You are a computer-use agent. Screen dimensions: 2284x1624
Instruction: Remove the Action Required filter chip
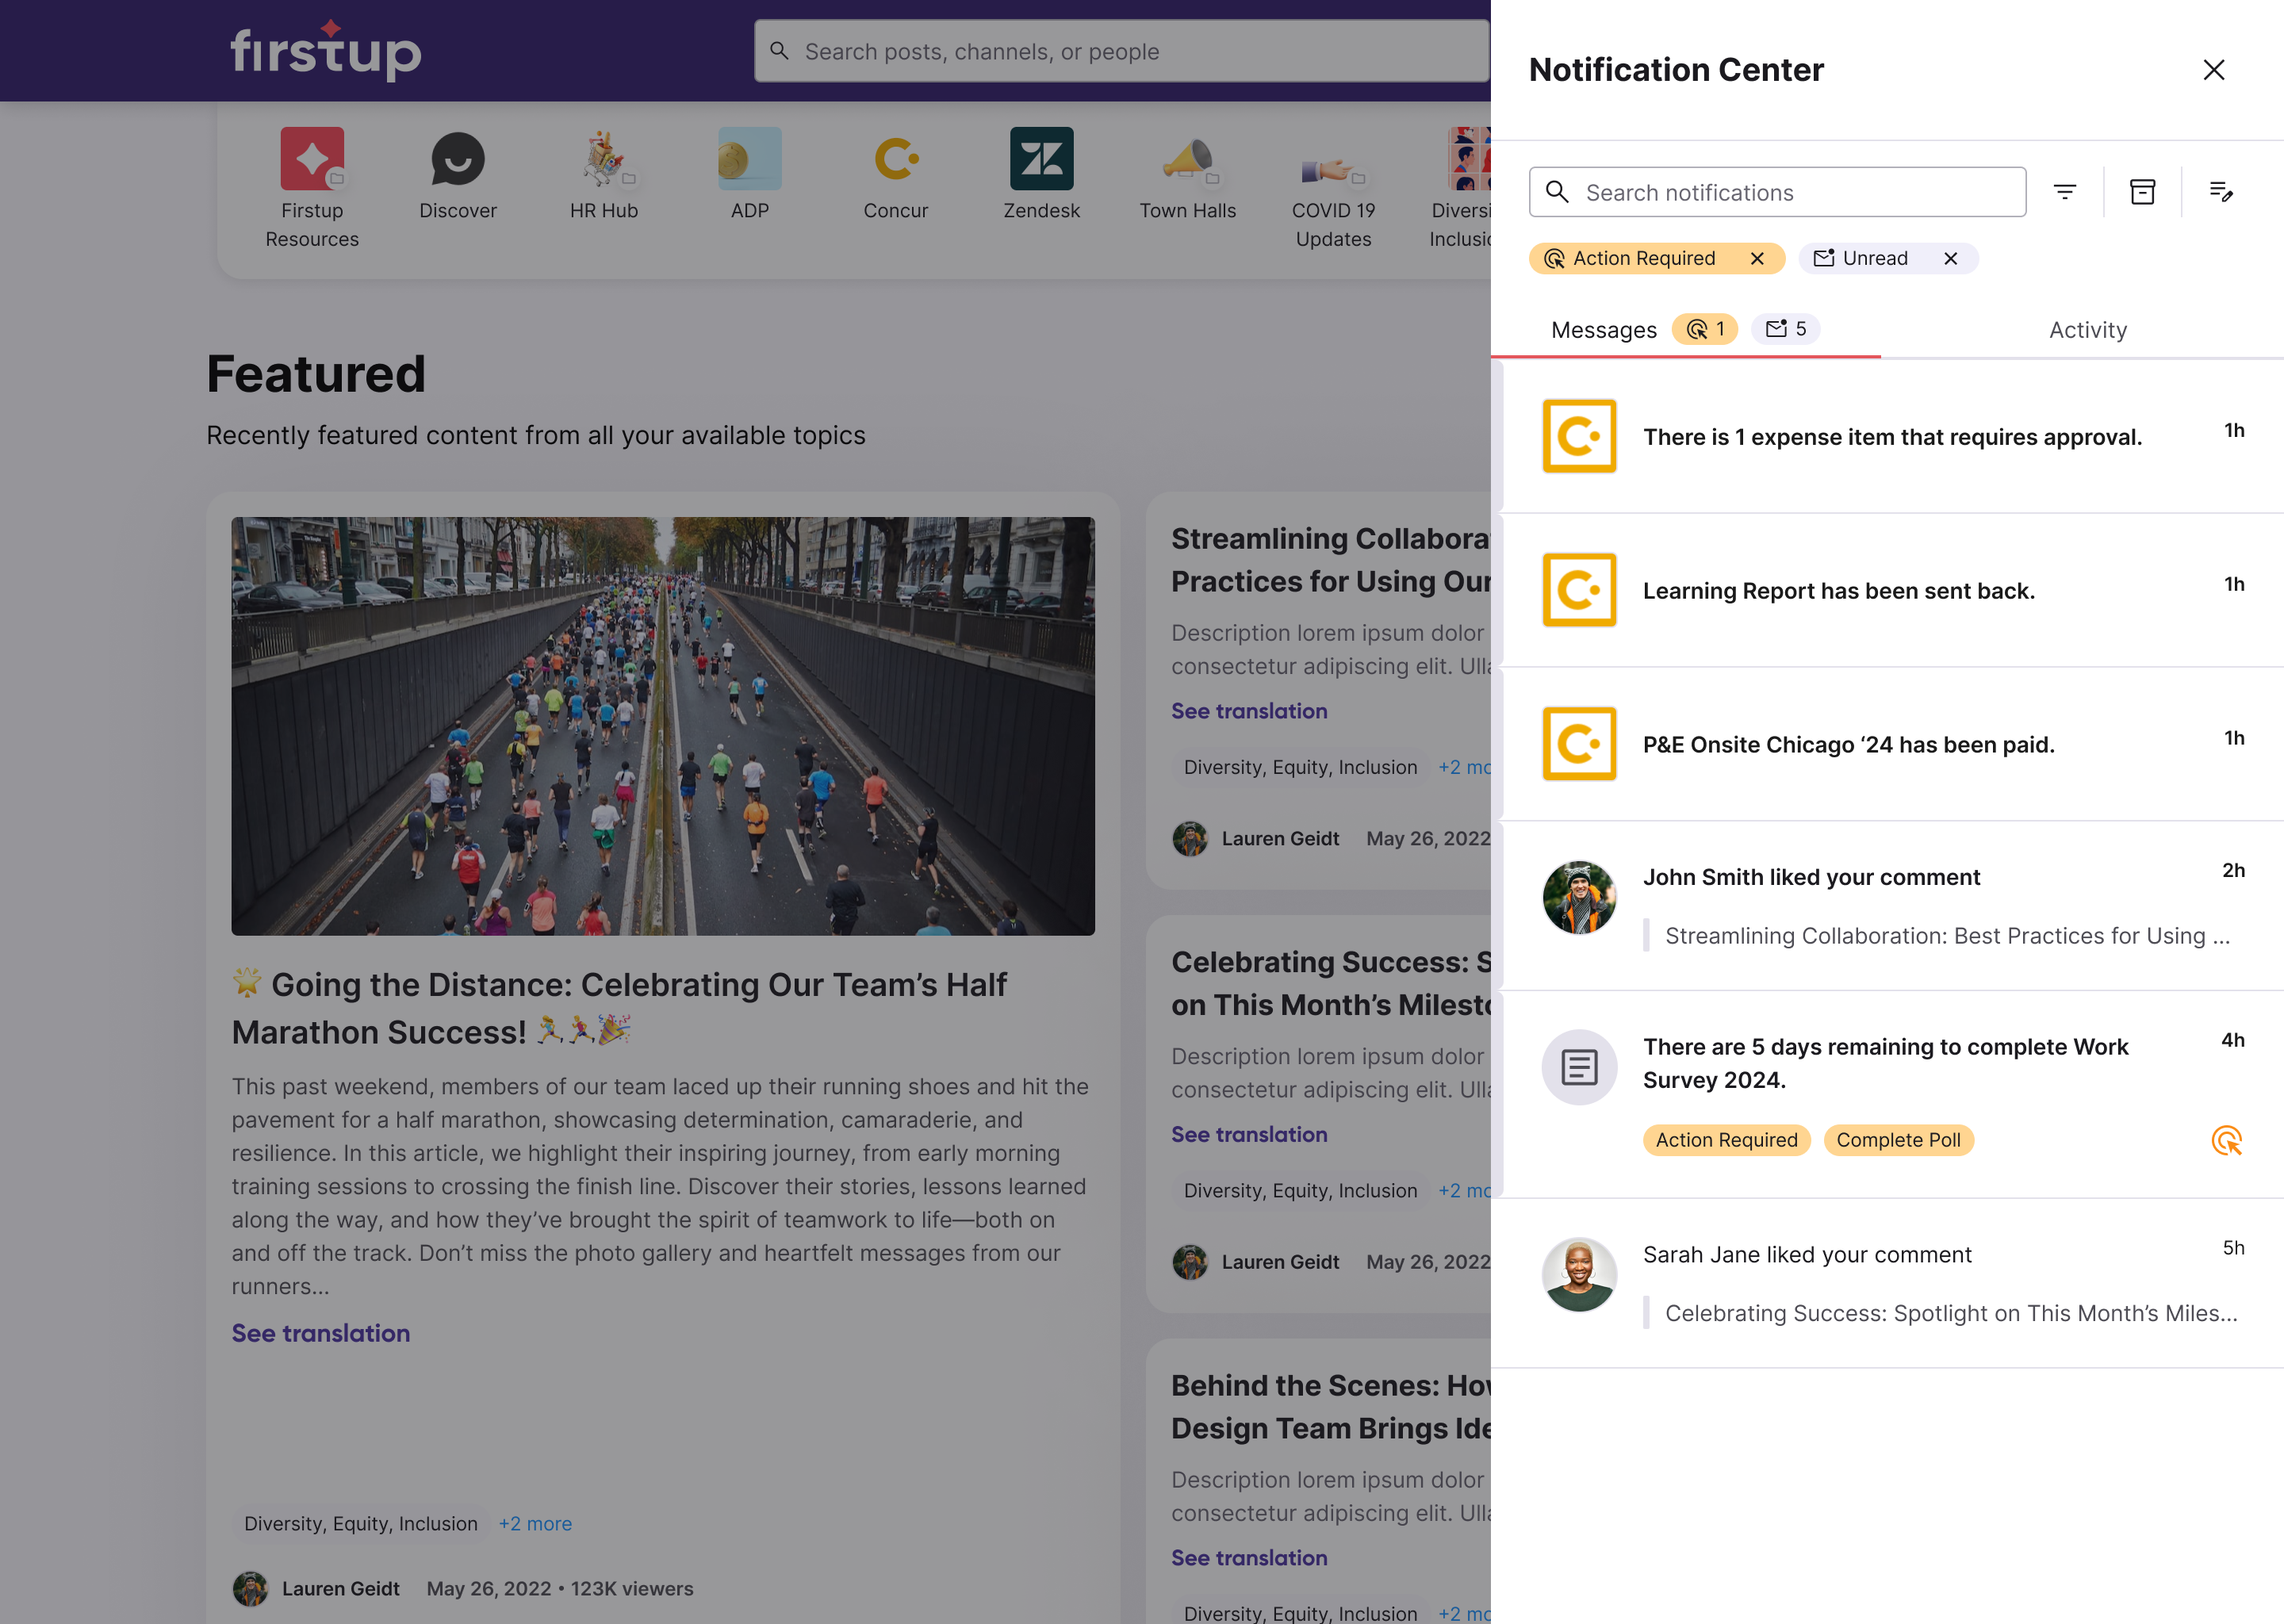pos(1757,259)
